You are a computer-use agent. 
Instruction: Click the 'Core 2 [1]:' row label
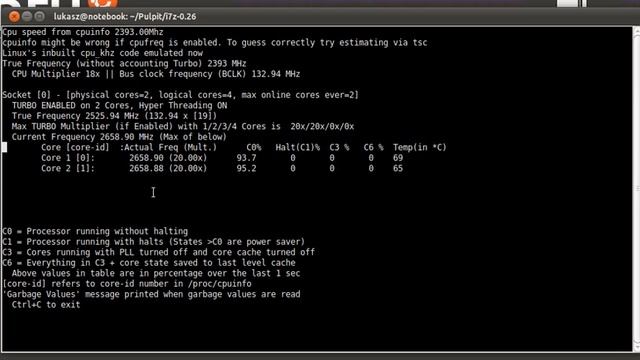[x=68, y=169]
